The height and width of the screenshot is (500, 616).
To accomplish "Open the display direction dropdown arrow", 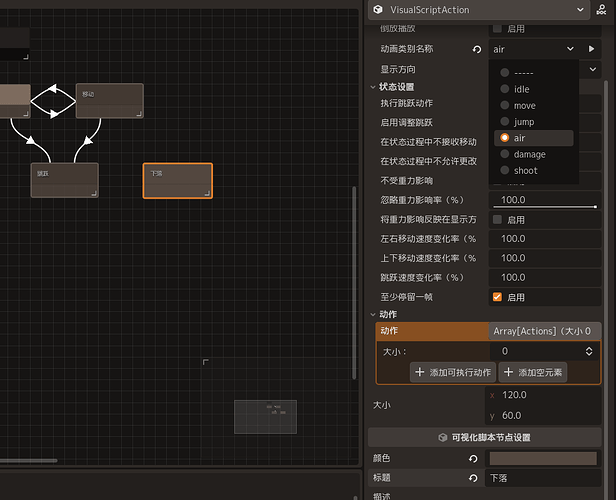I will coord(592,70).
